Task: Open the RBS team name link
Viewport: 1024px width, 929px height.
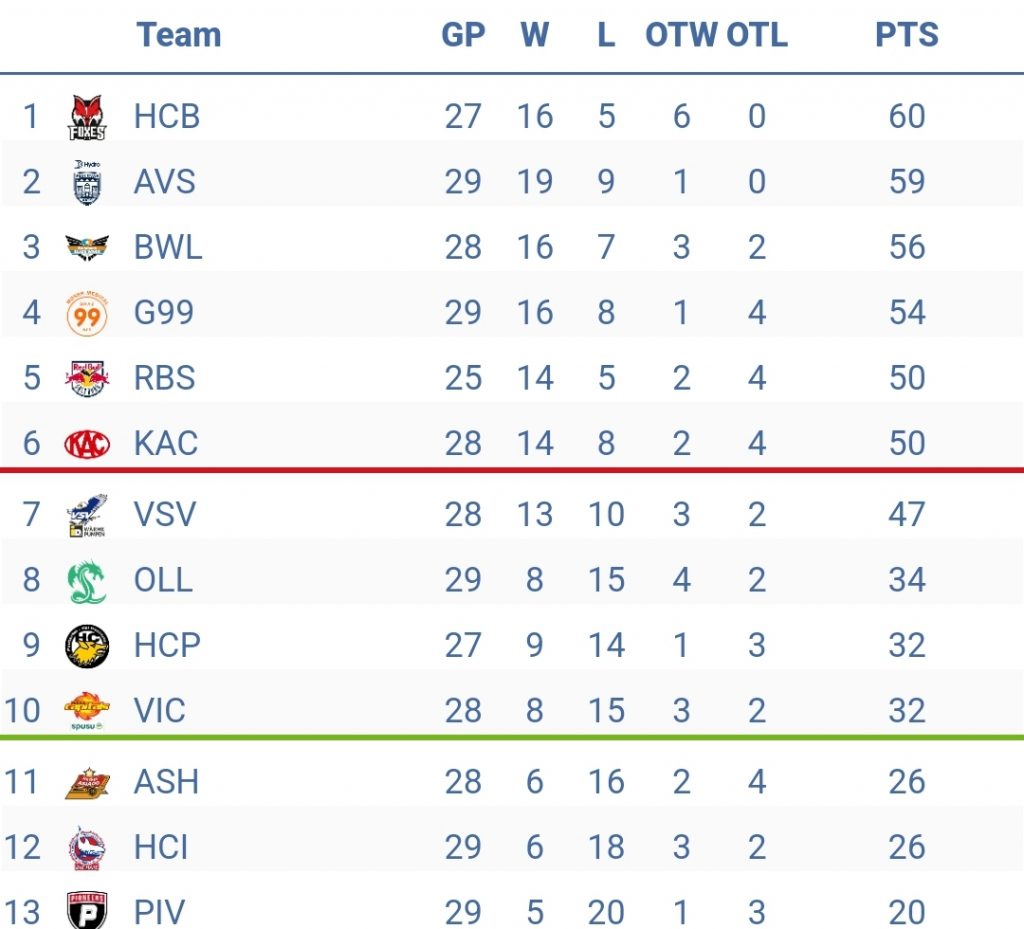Action: coord(165,378)
